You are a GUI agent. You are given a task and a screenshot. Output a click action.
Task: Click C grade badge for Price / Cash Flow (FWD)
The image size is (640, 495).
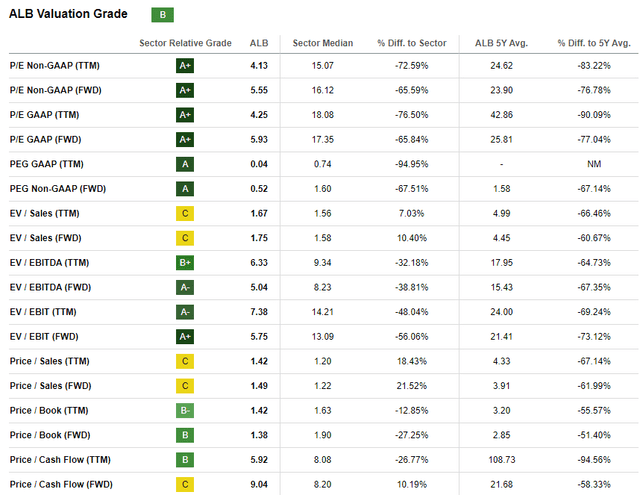(x=185, y=484)
